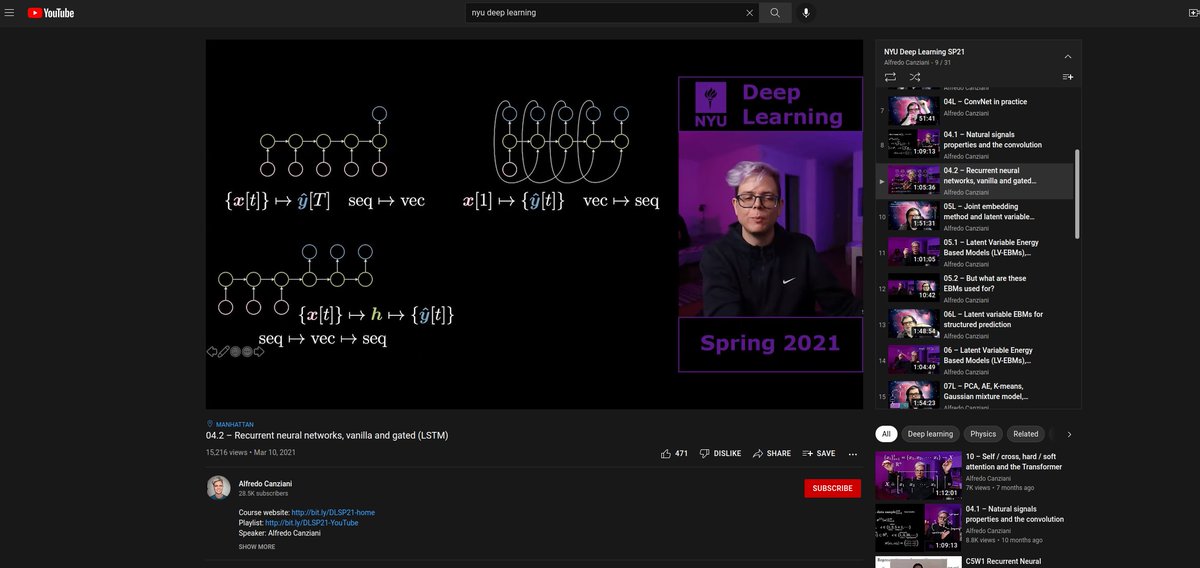Image resolution: width=1200 pixels, height=568 pixels.
Task: Select the Deep learning filter chip
Action: click(x=930, y=434)
